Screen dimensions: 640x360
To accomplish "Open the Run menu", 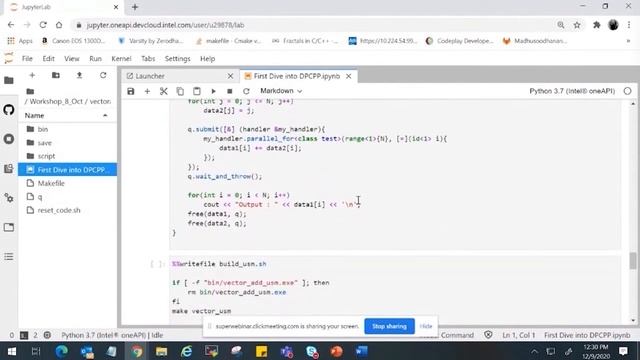I will (x=96, y=59).
